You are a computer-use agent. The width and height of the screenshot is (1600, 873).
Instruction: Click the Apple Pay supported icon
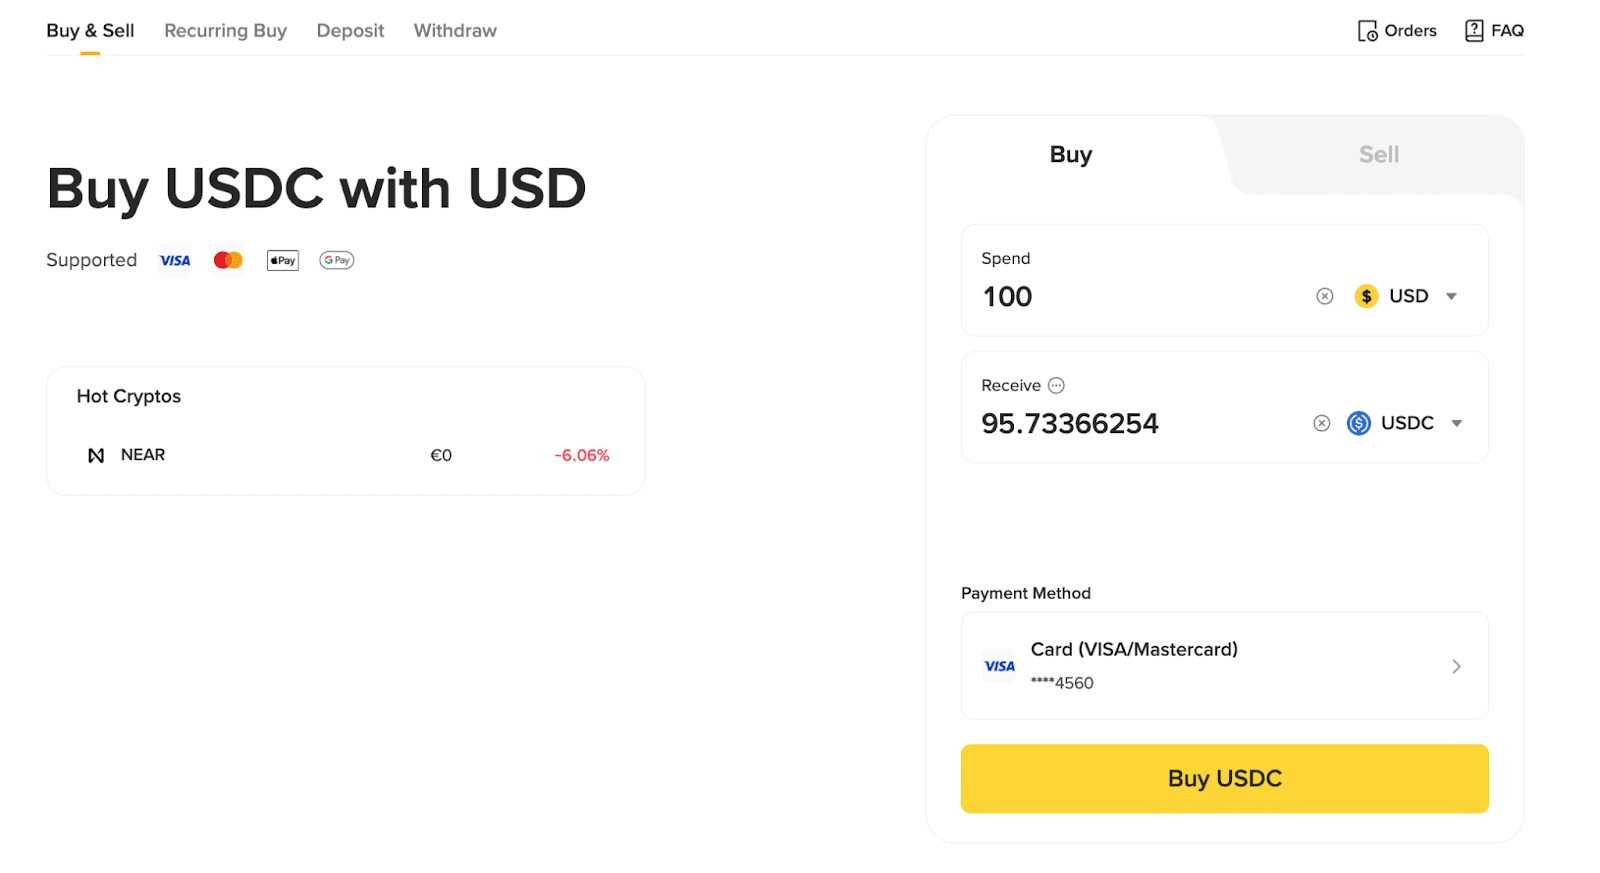tap(283, 260)
